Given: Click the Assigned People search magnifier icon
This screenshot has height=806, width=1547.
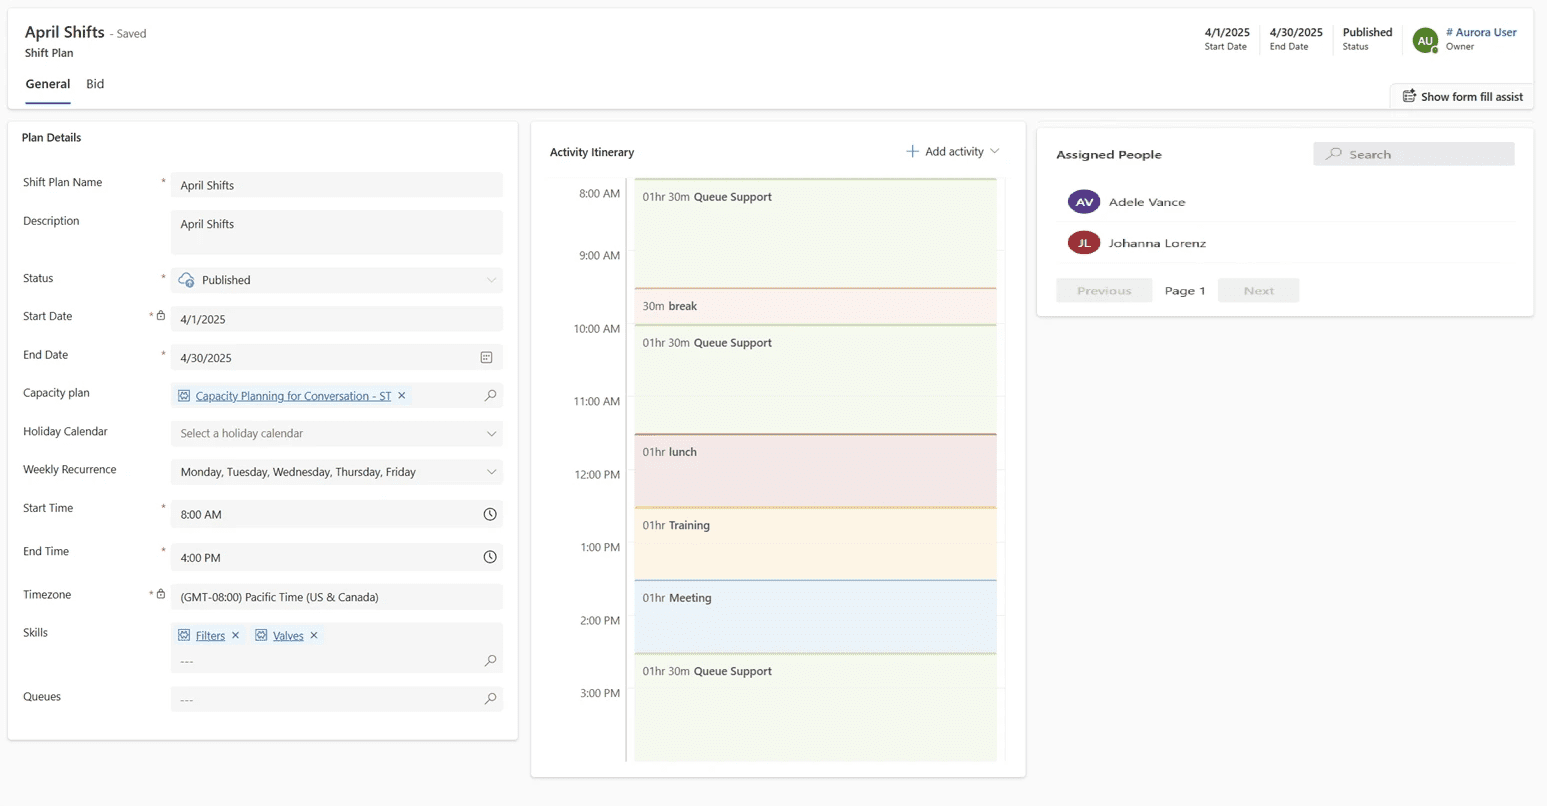Looking at the screenshot, I should [1334, 154].
